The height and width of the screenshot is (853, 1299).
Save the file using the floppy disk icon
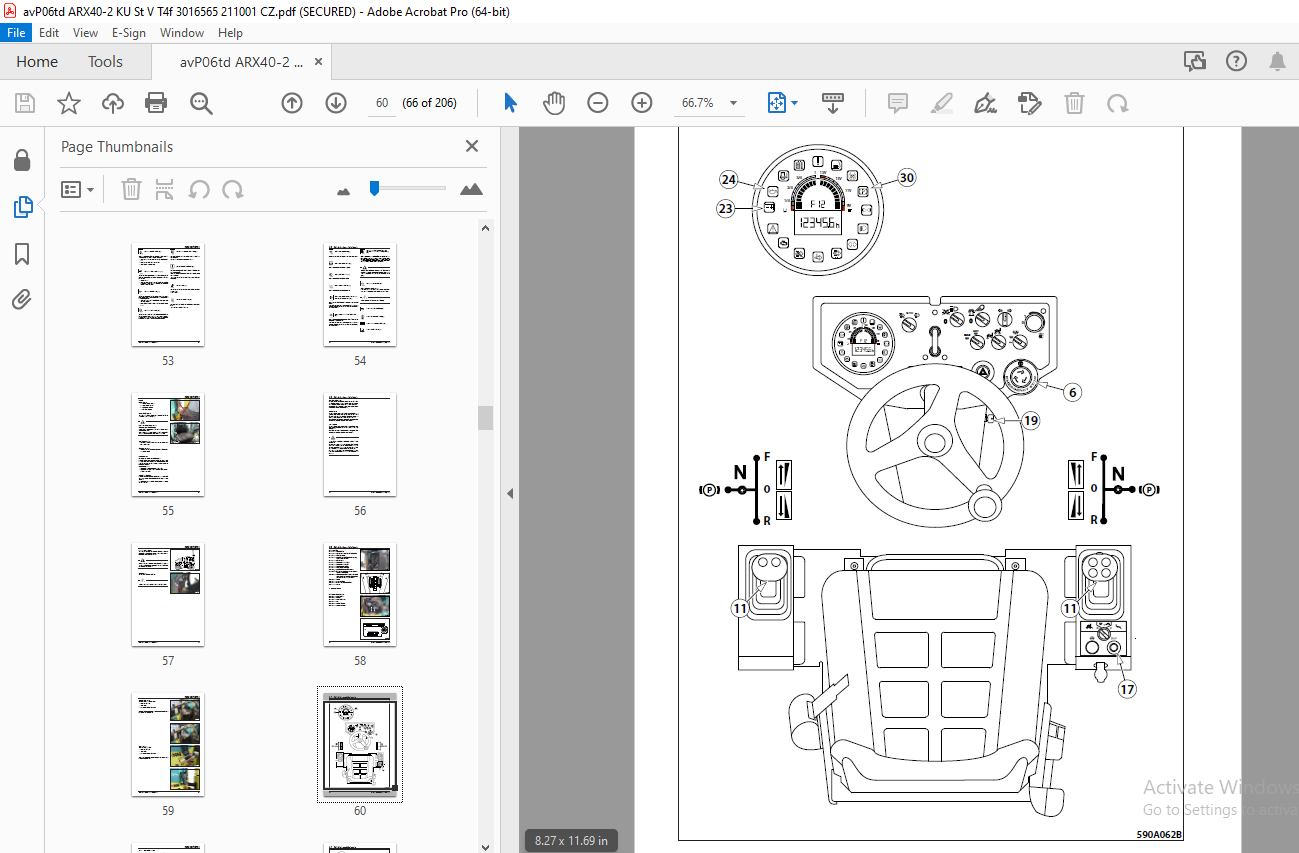(25, 103)
